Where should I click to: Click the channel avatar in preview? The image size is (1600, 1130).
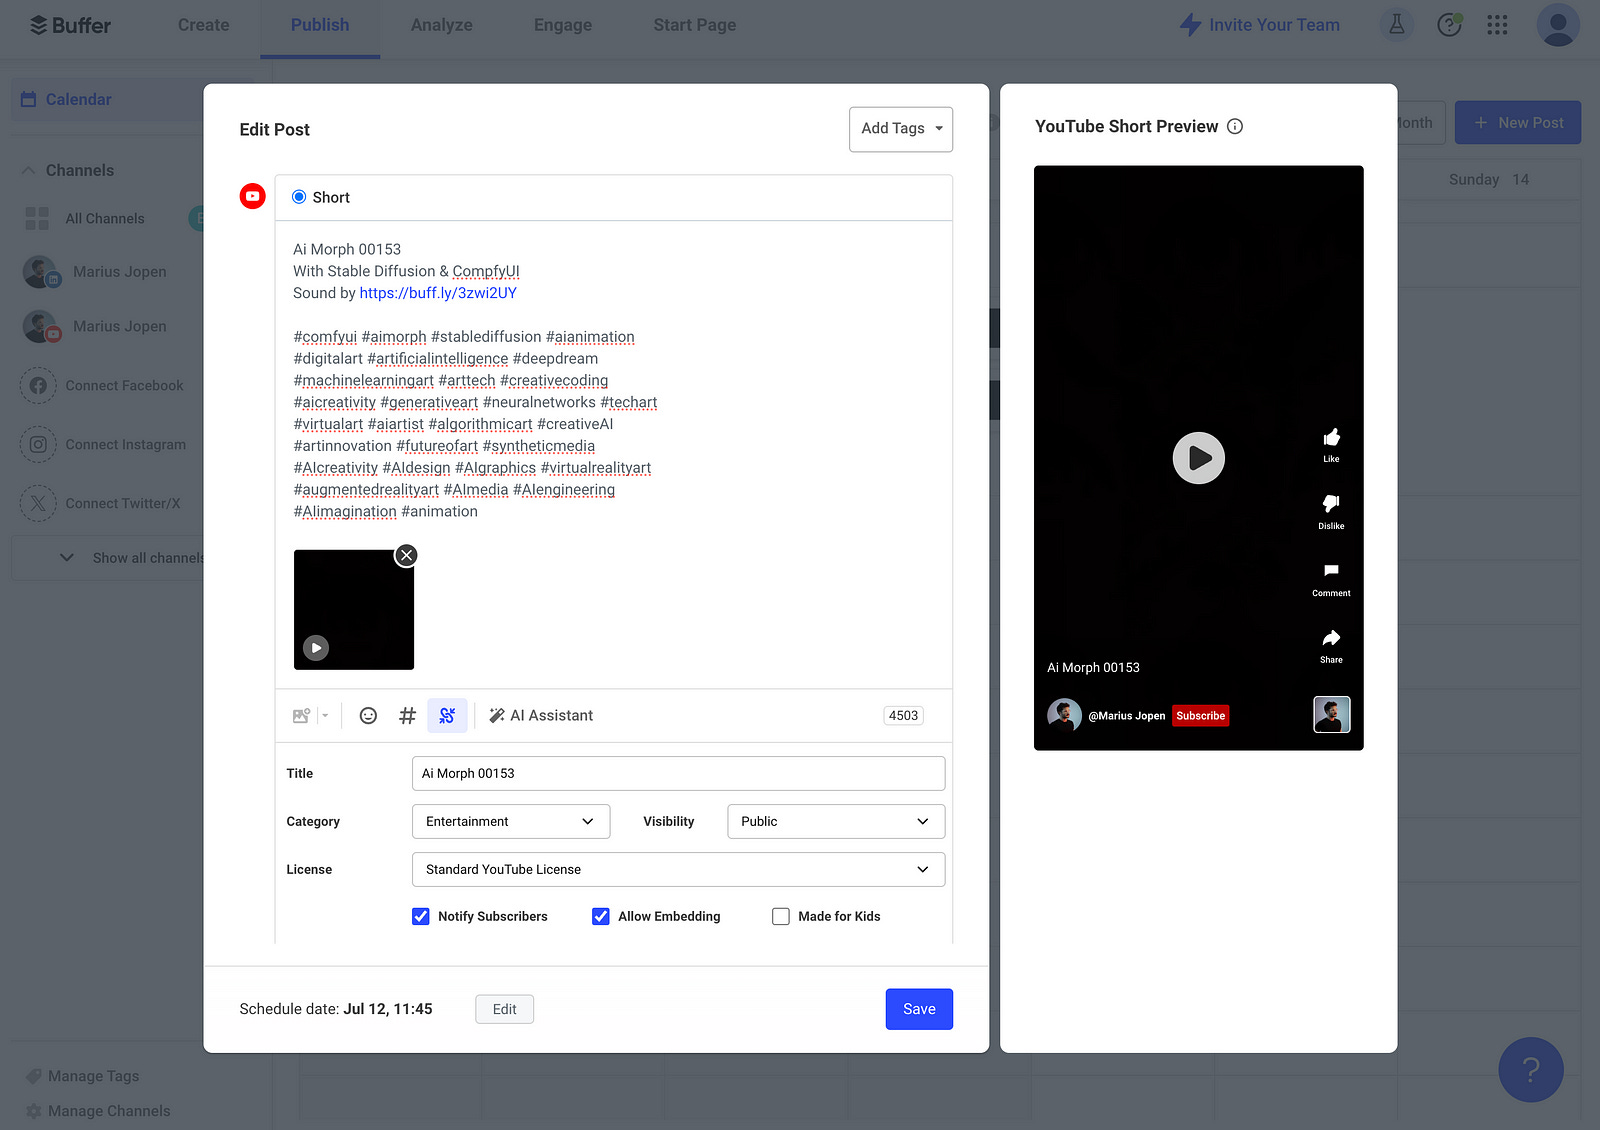click(x=1064, y=716)
